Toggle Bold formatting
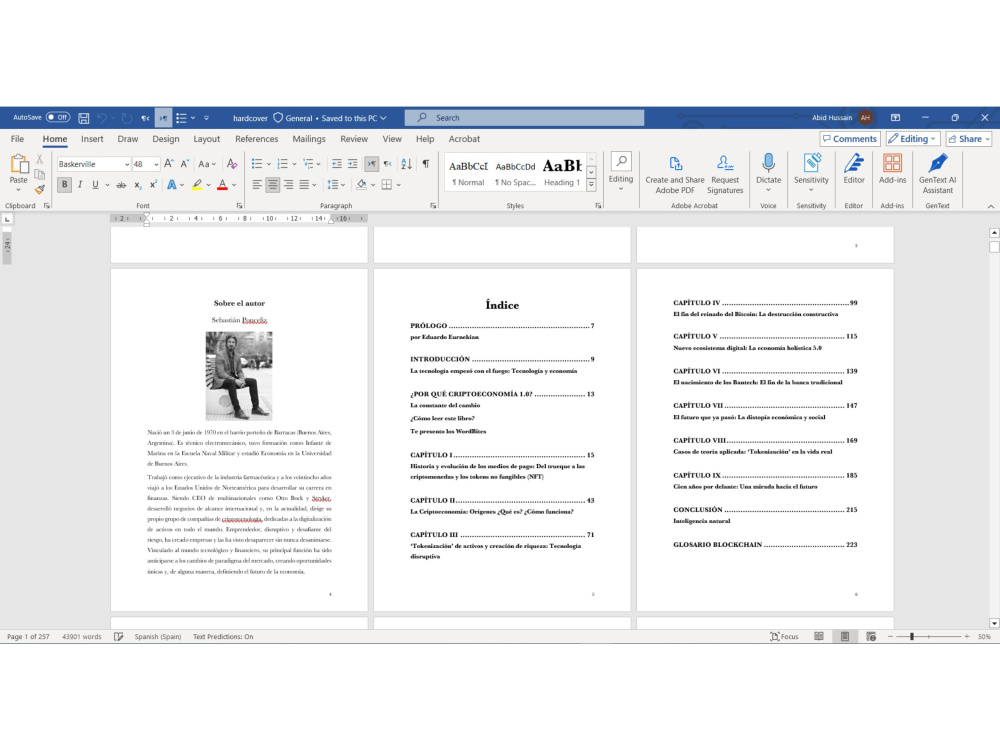Viewport: 1000px width, 750px height. tap(64, 185)
